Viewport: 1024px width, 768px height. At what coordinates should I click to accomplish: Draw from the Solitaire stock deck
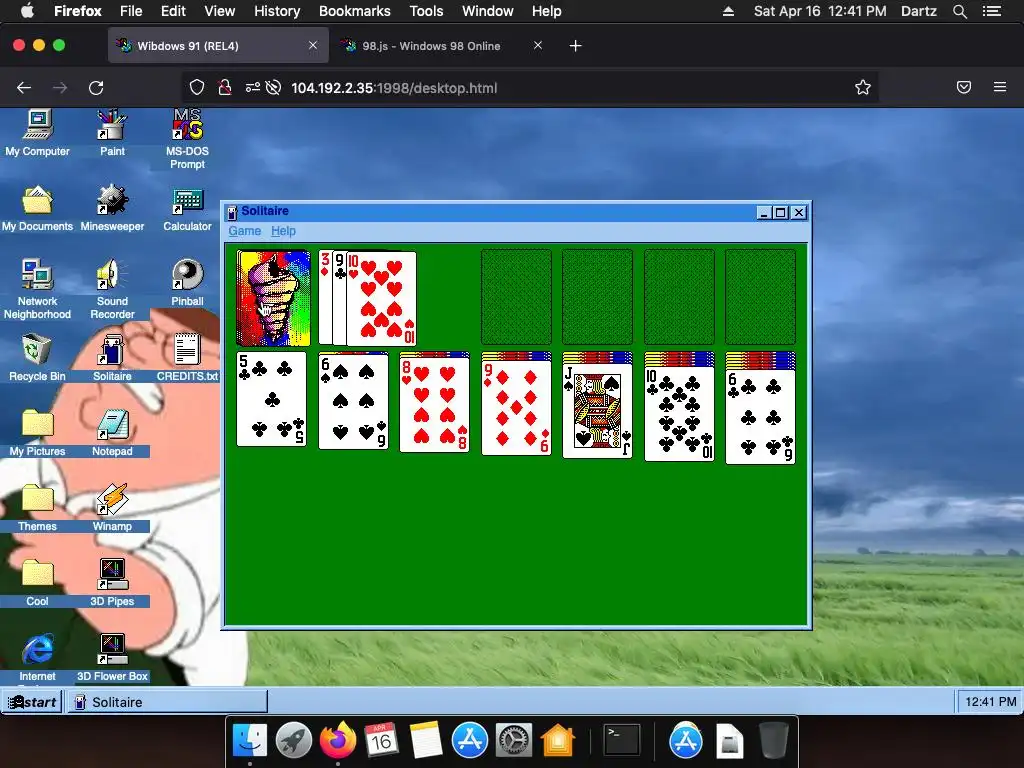(272, 298)
